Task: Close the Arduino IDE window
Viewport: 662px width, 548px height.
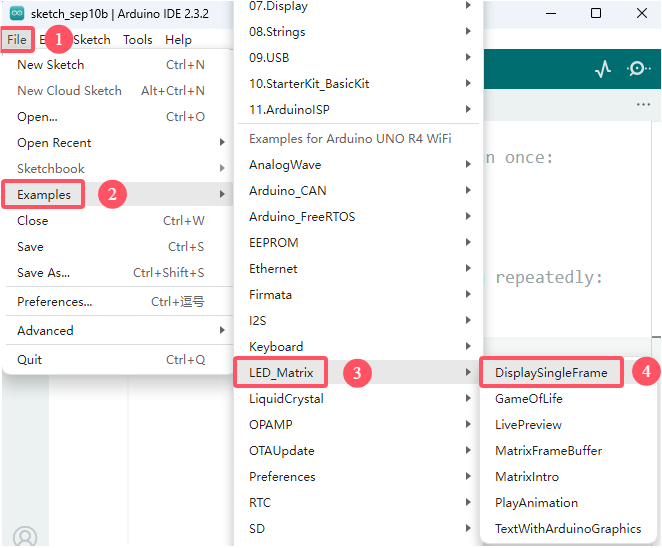Action: click(x=642, y=13)
